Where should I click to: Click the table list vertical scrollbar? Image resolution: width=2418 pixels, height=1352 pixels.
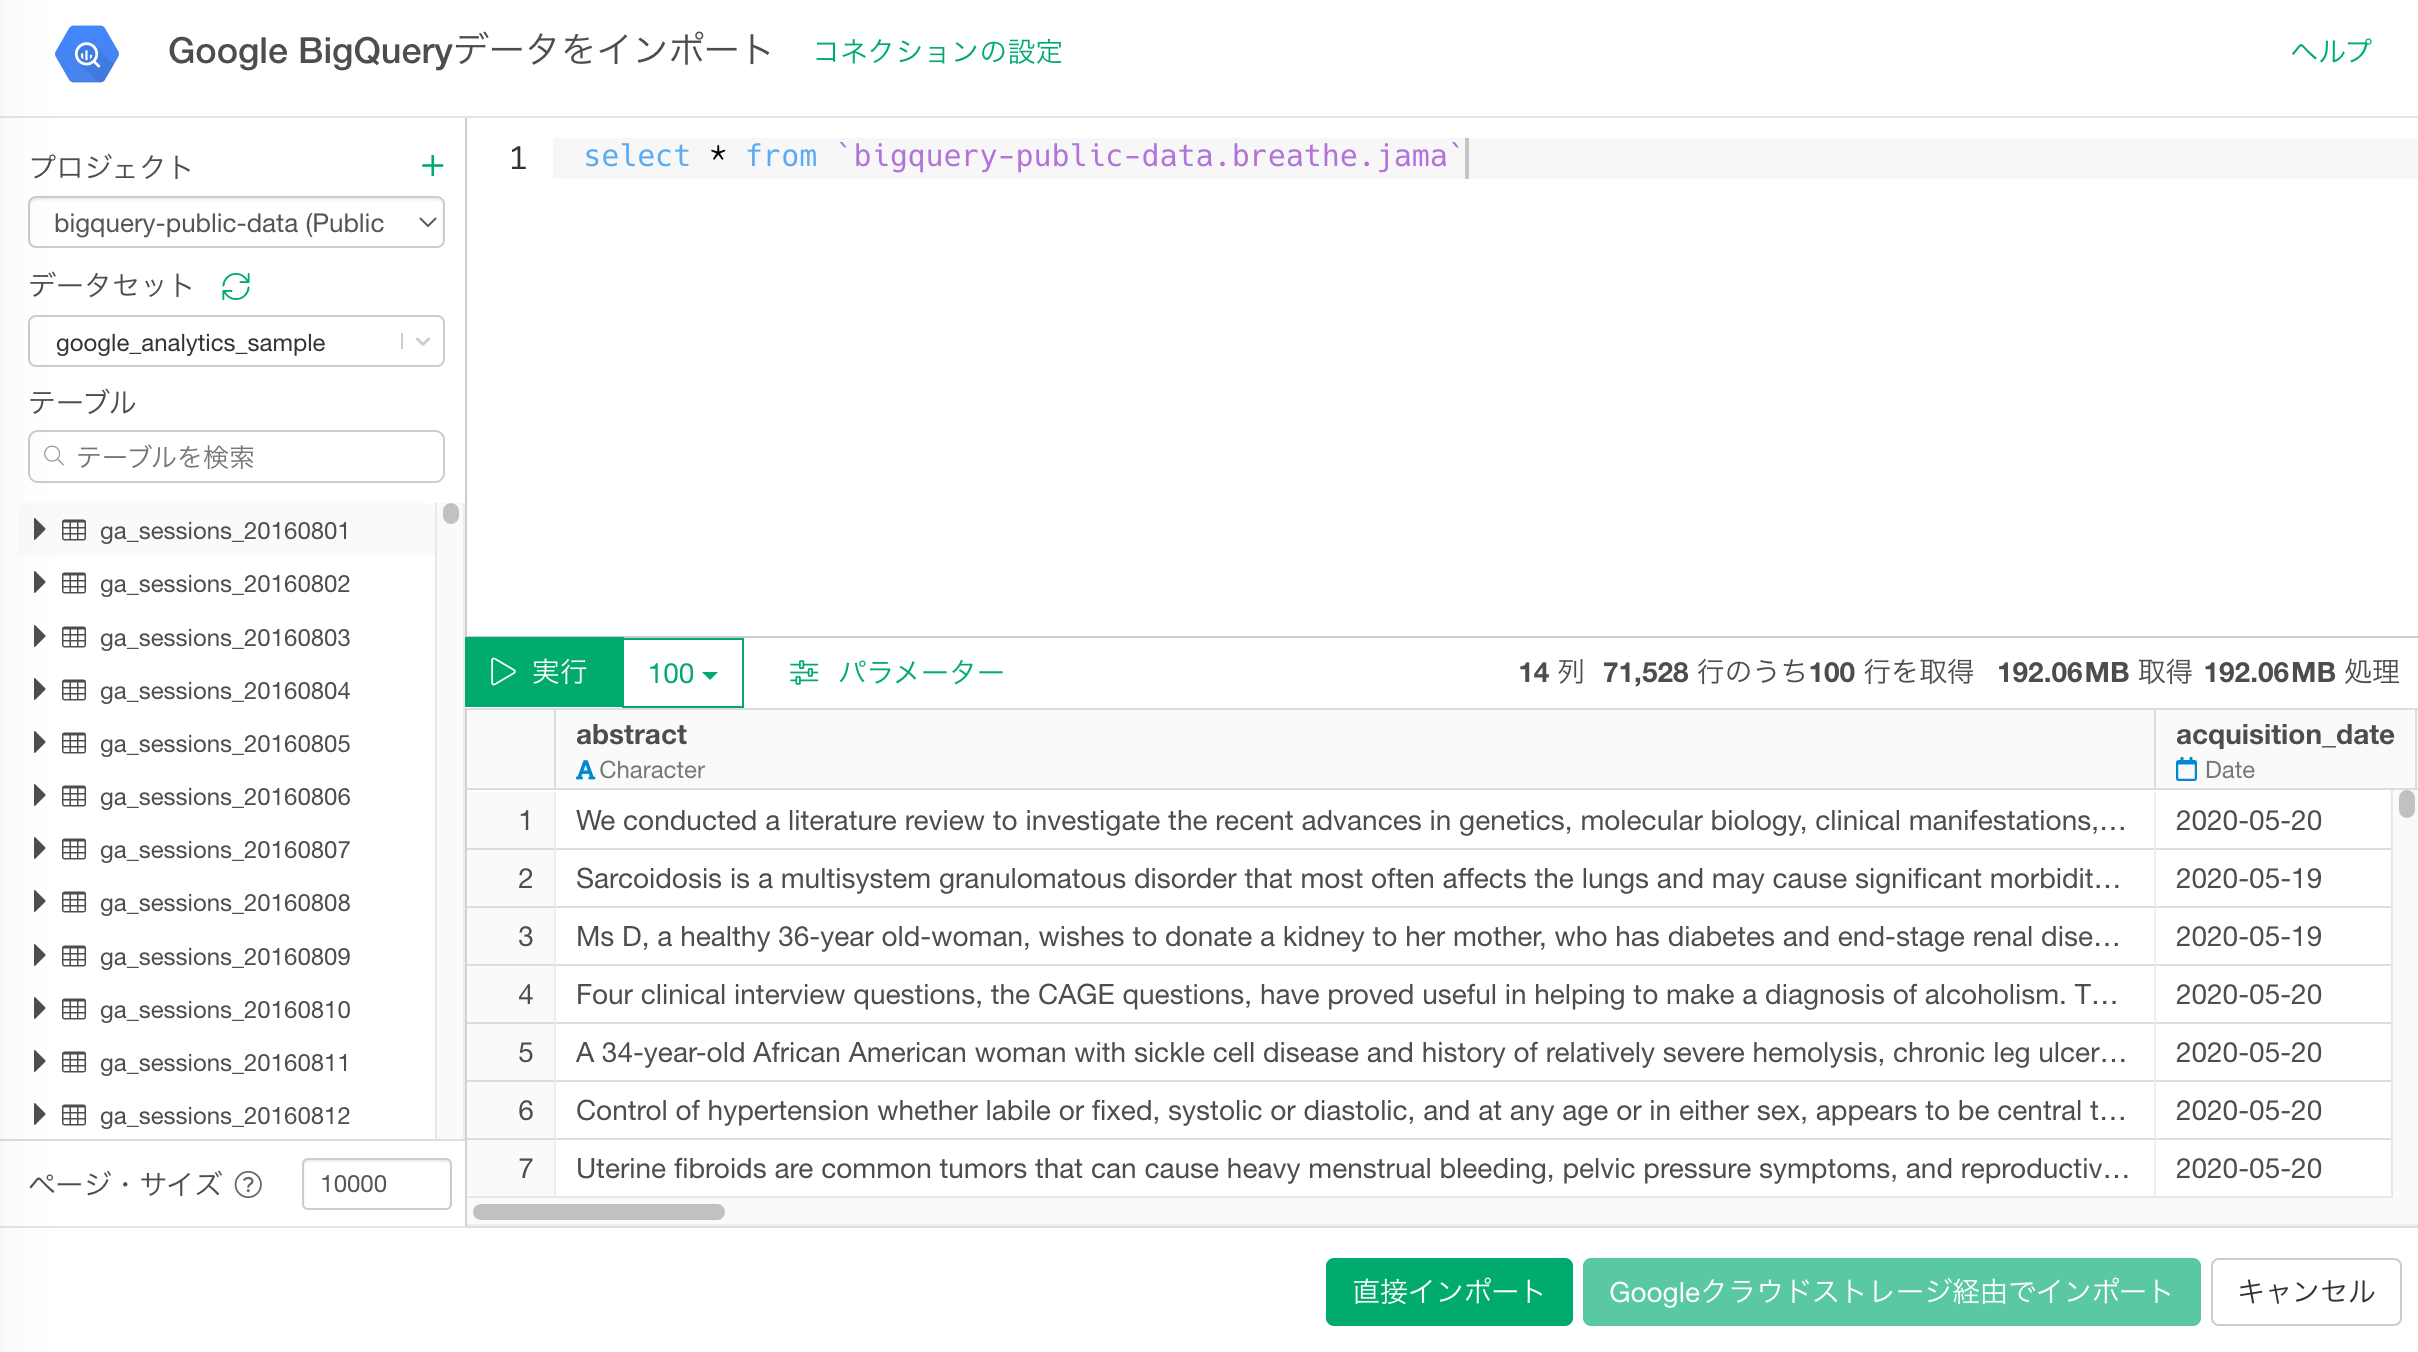[451, 513]
